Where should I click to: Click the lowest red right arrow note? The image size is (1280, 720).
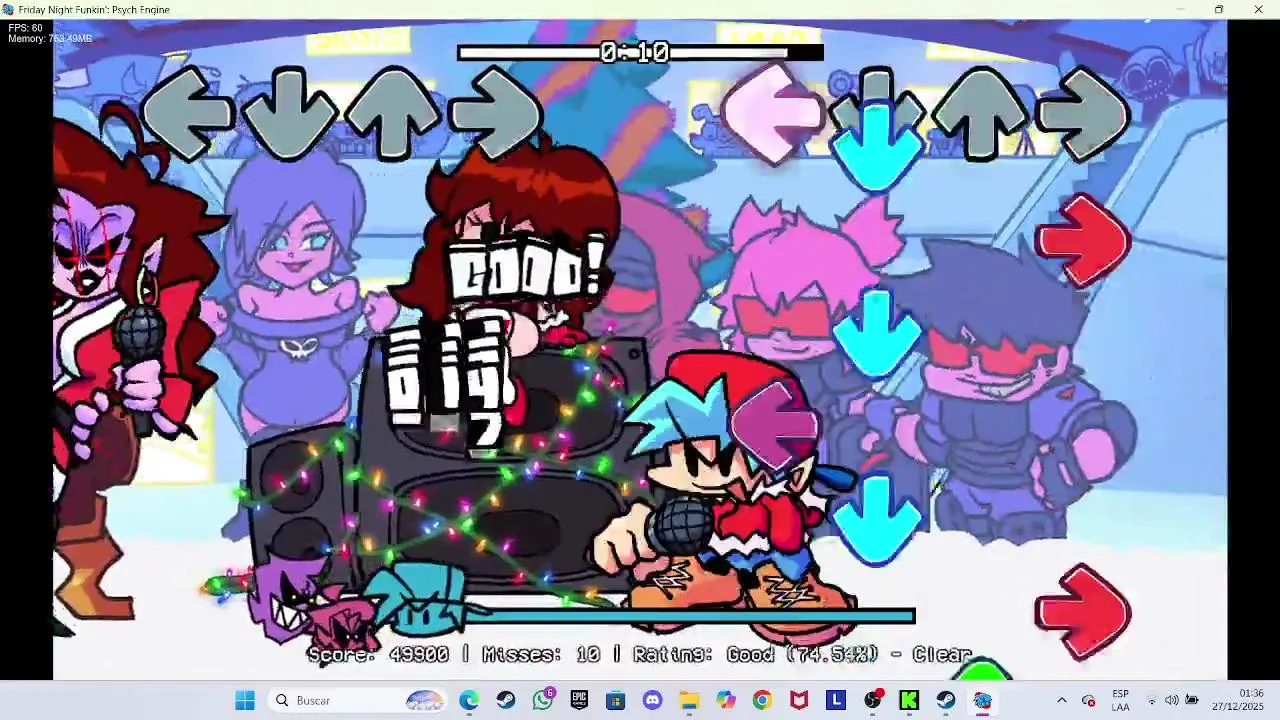[1084, 612]
